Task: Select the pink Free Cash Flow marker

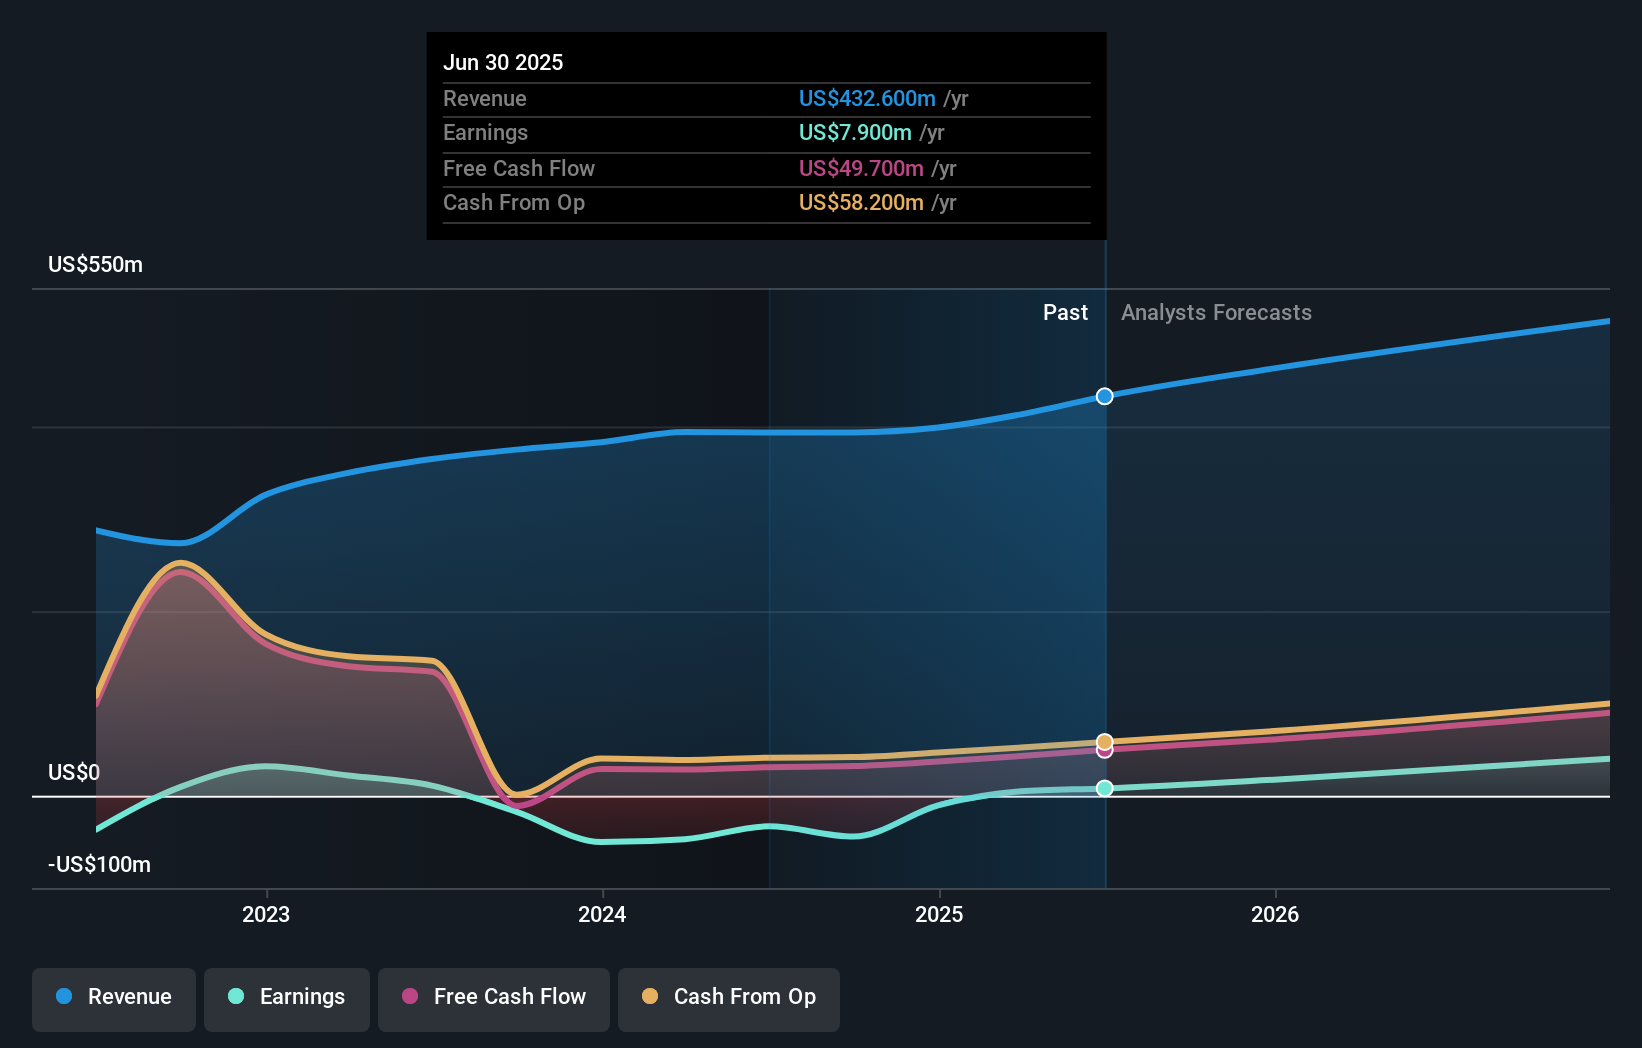Action: [1104, 752]
